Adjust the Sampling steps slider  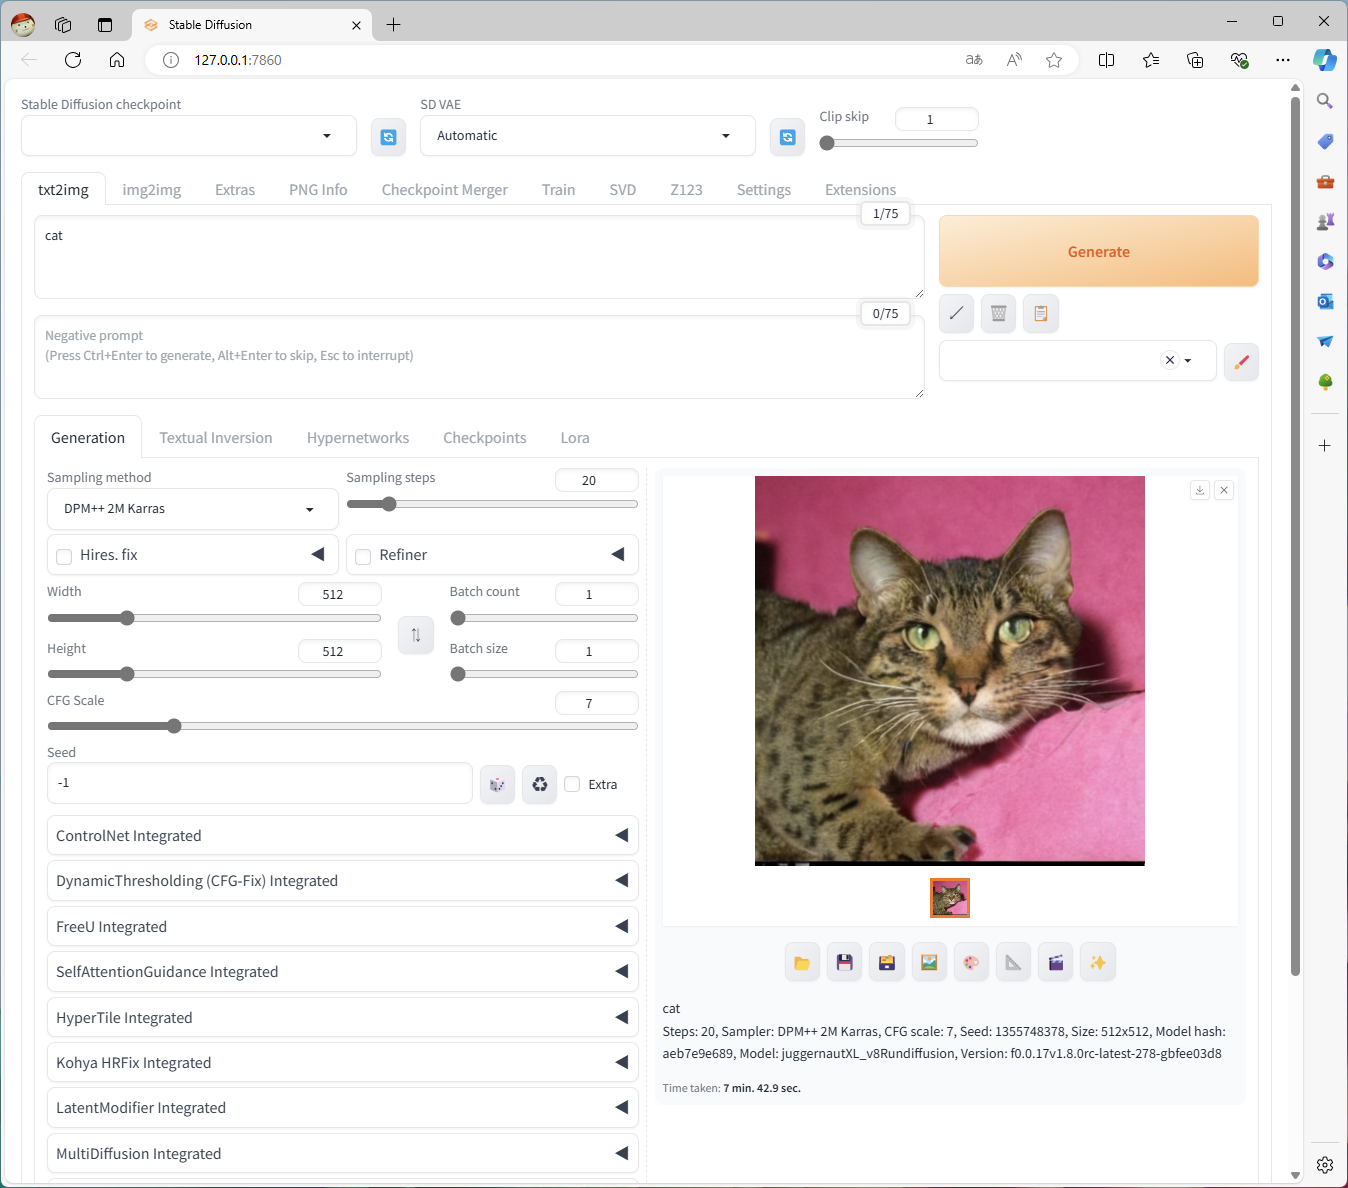[492, 504]
